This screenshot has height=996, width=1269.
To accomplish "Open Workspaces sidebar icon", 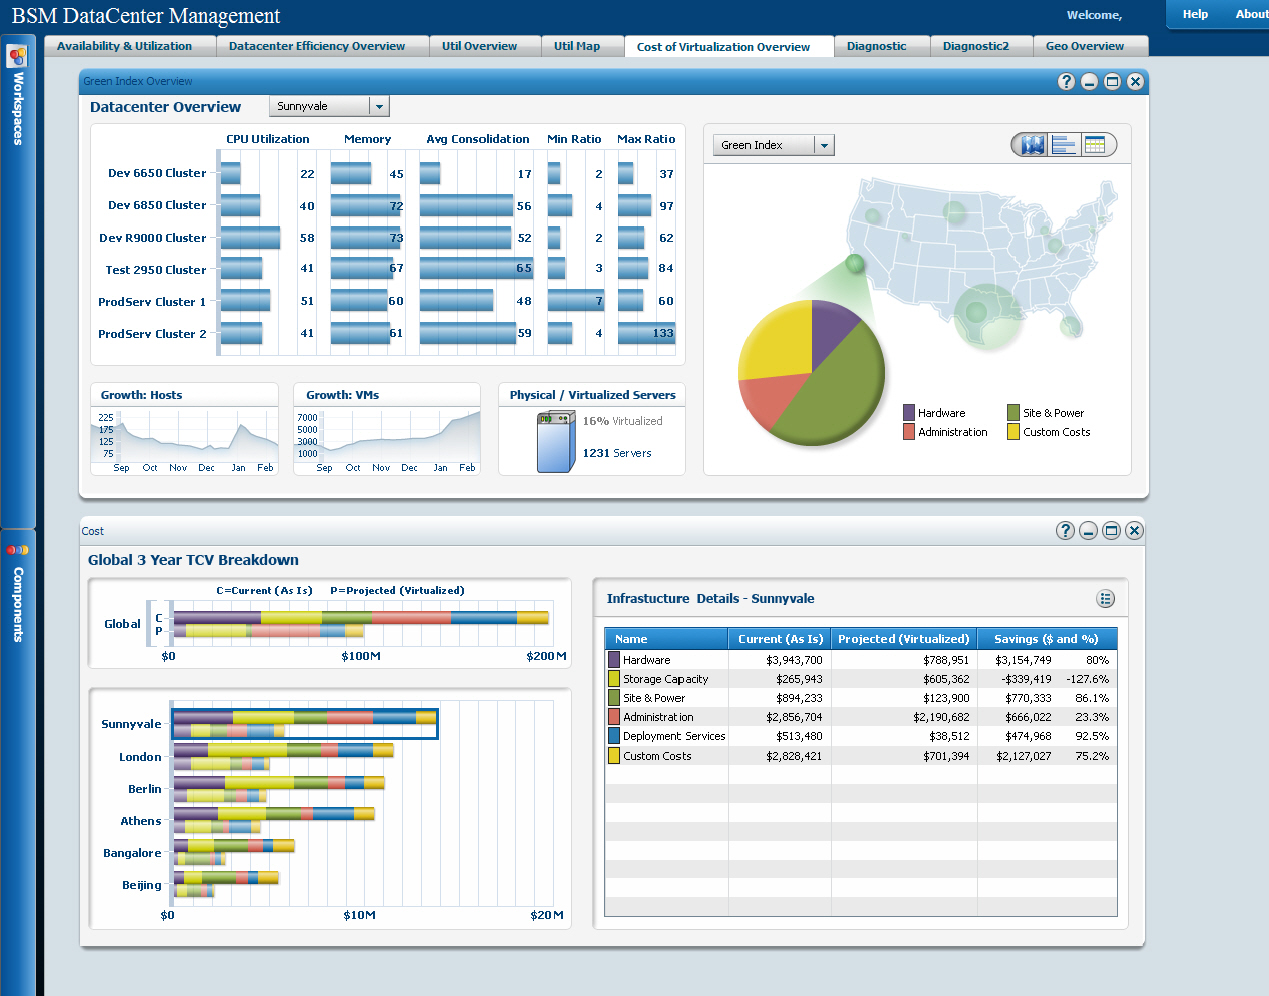I will (x=17, y=57).
